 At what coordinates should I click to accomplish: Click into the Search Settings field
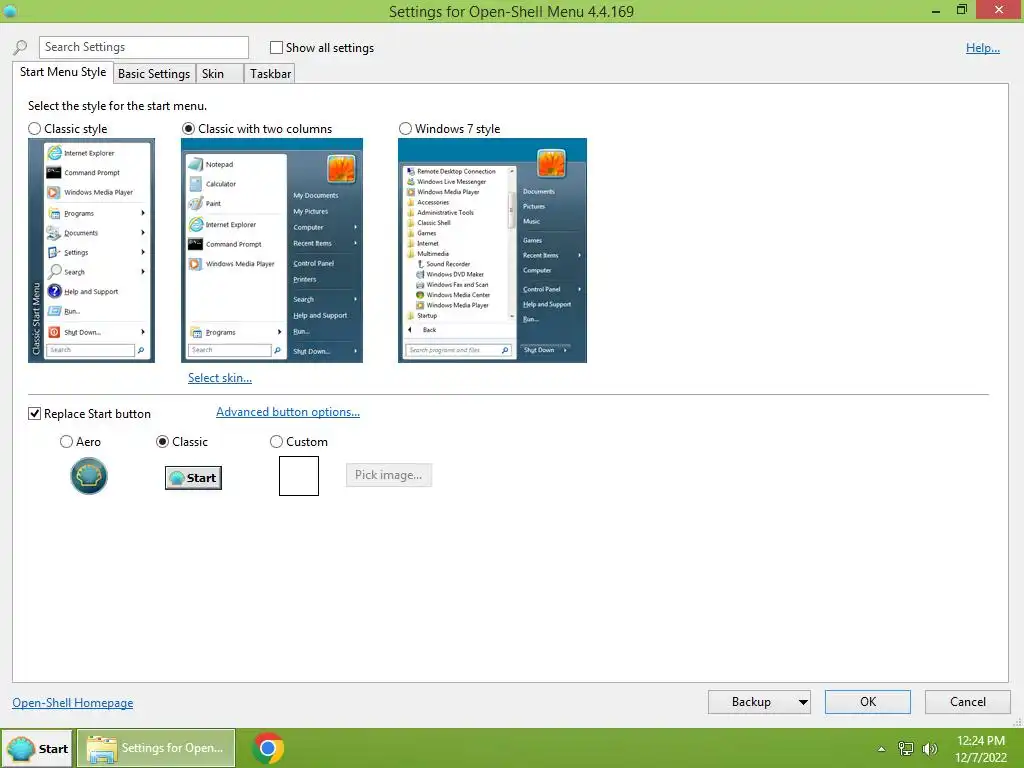(x=144, y=47)
